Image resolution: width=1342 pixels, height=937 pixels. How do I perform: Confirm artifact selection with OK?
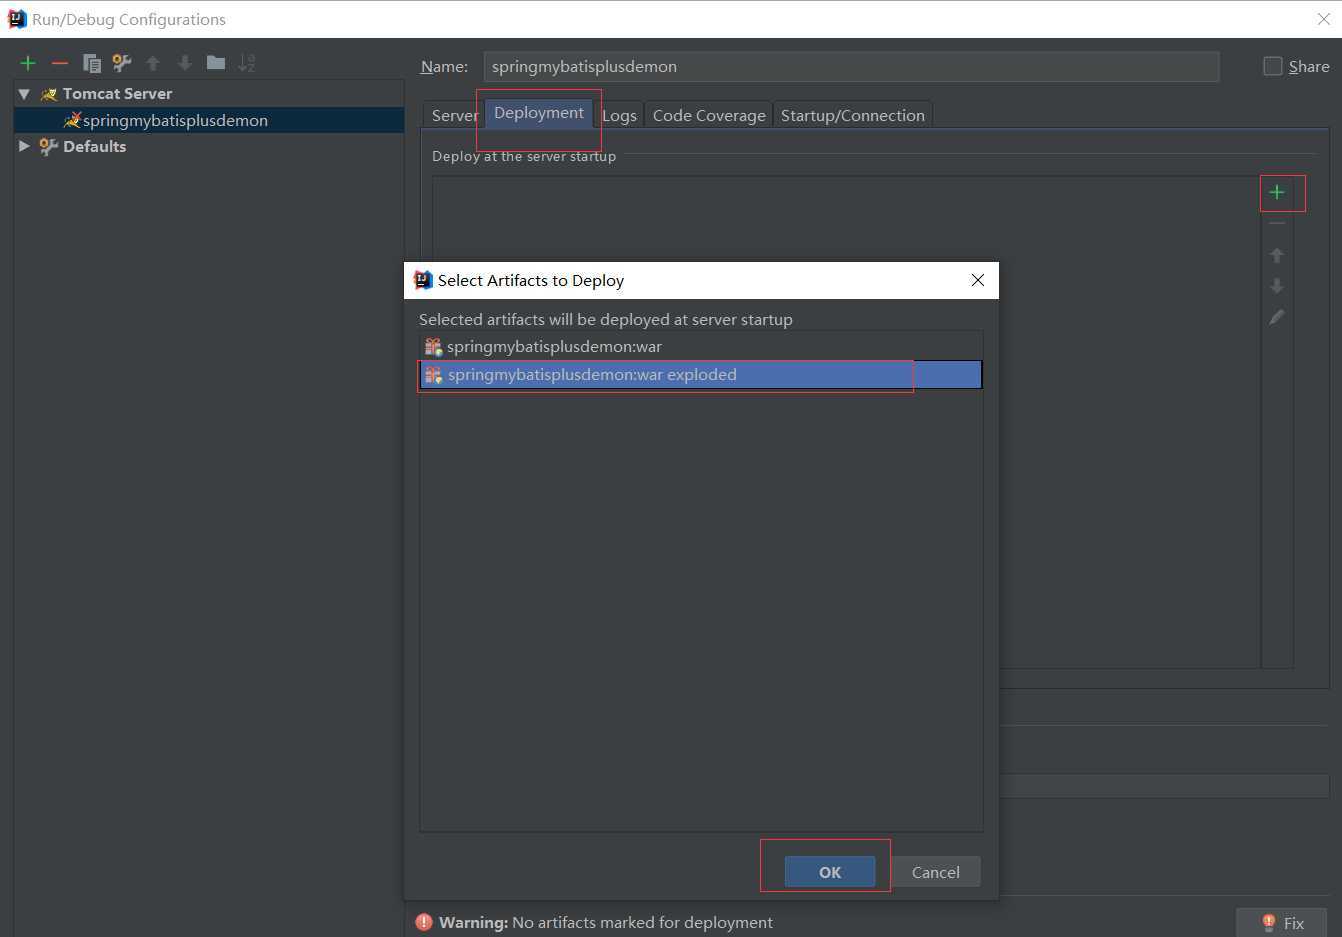click(830, 872)
